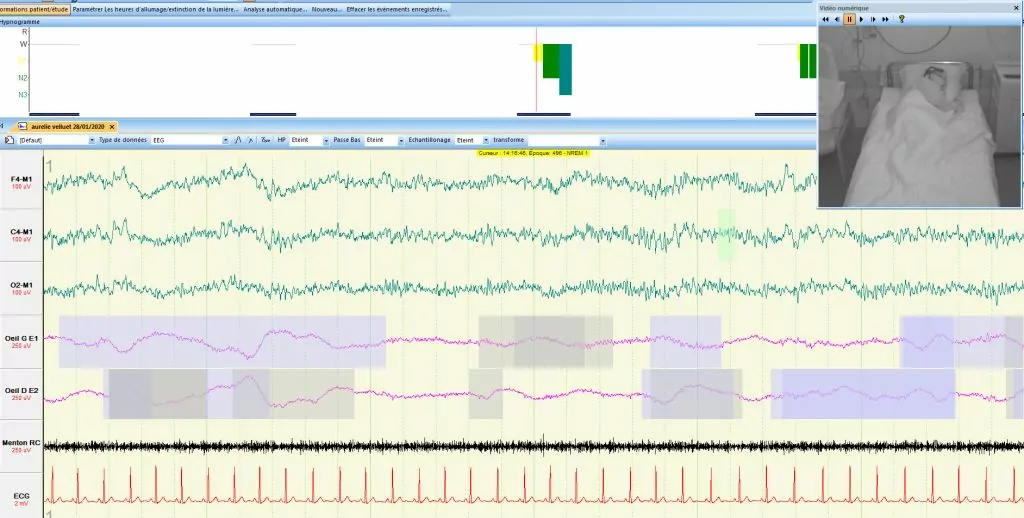This screenshot has width=1024, height=518.
Task: Click the increase amplitude waveform icon
Action: 237,141
